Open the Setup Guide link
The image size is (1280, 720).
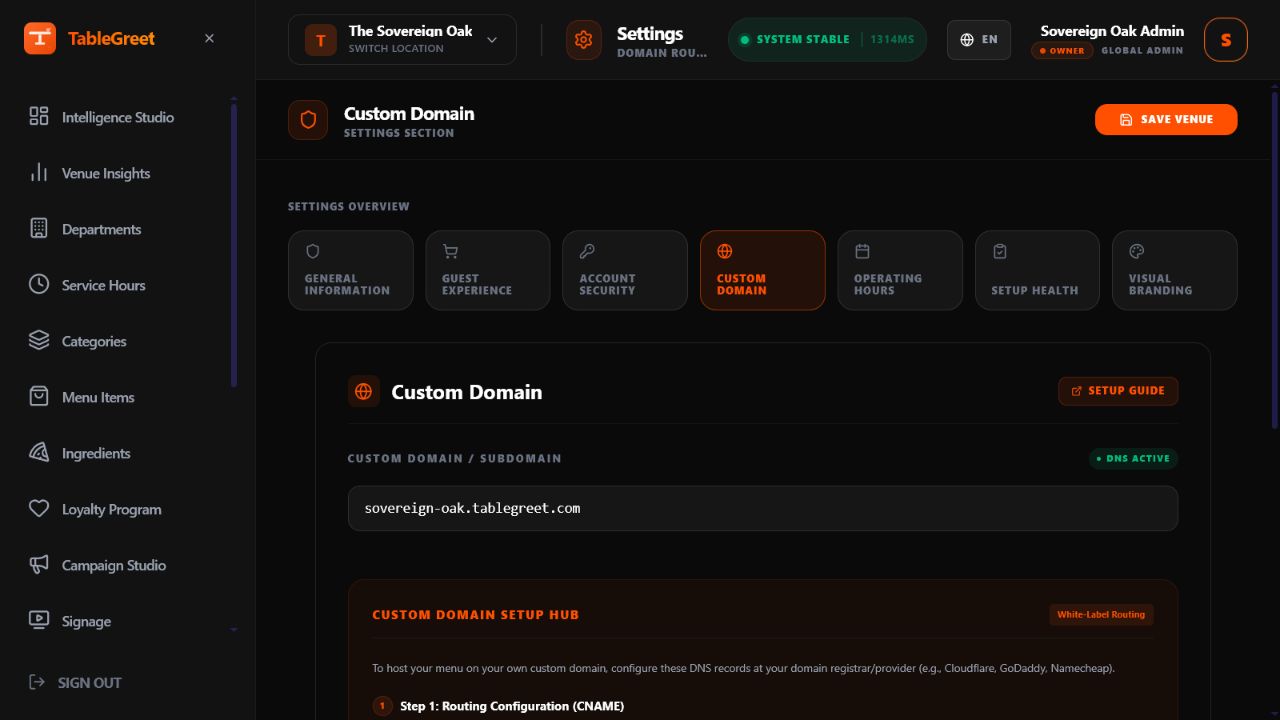(x=1118, y=391)
